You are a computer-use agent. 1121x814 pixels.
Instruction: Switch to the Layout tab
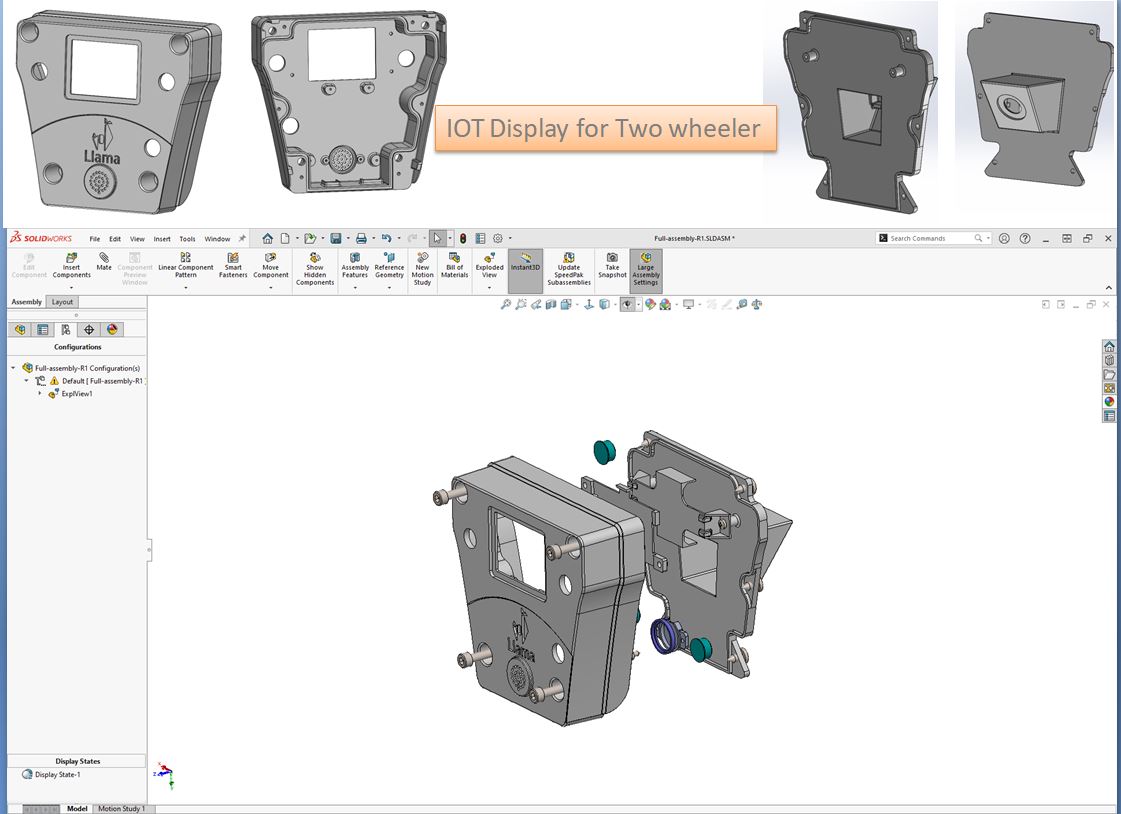[x=62, y=302]
